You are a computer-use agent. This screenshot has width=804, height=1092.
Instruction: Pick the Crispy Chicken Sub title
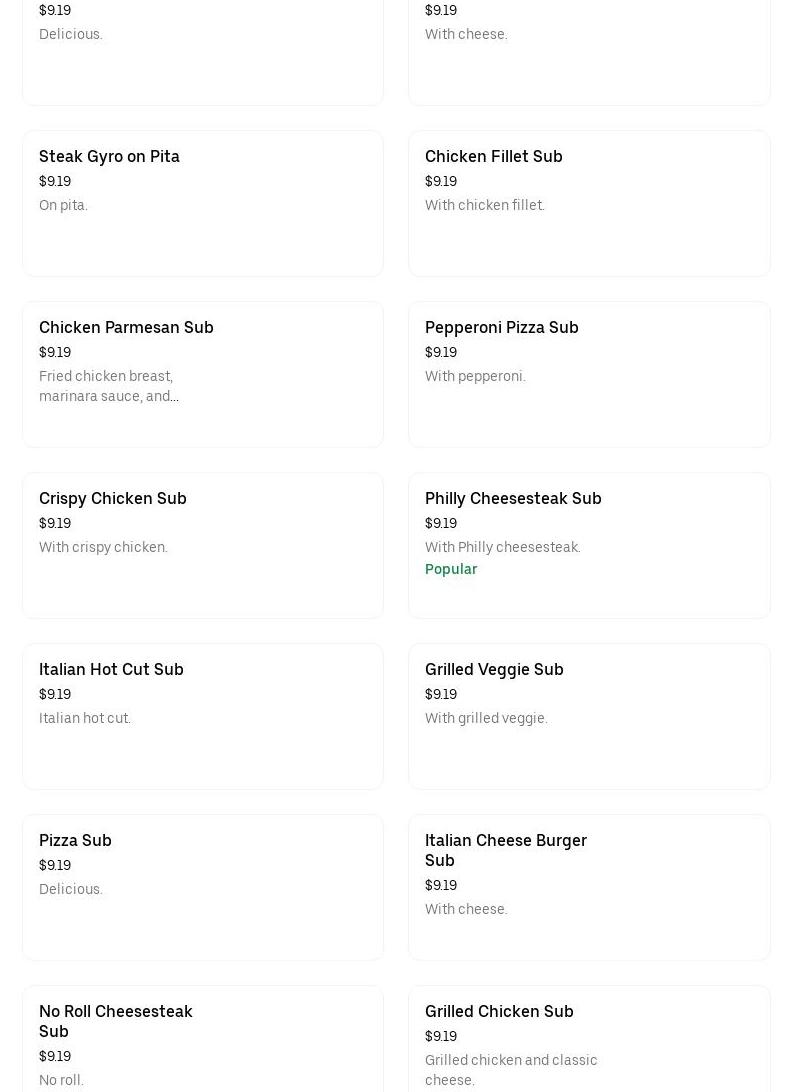(x=113, y=498)
